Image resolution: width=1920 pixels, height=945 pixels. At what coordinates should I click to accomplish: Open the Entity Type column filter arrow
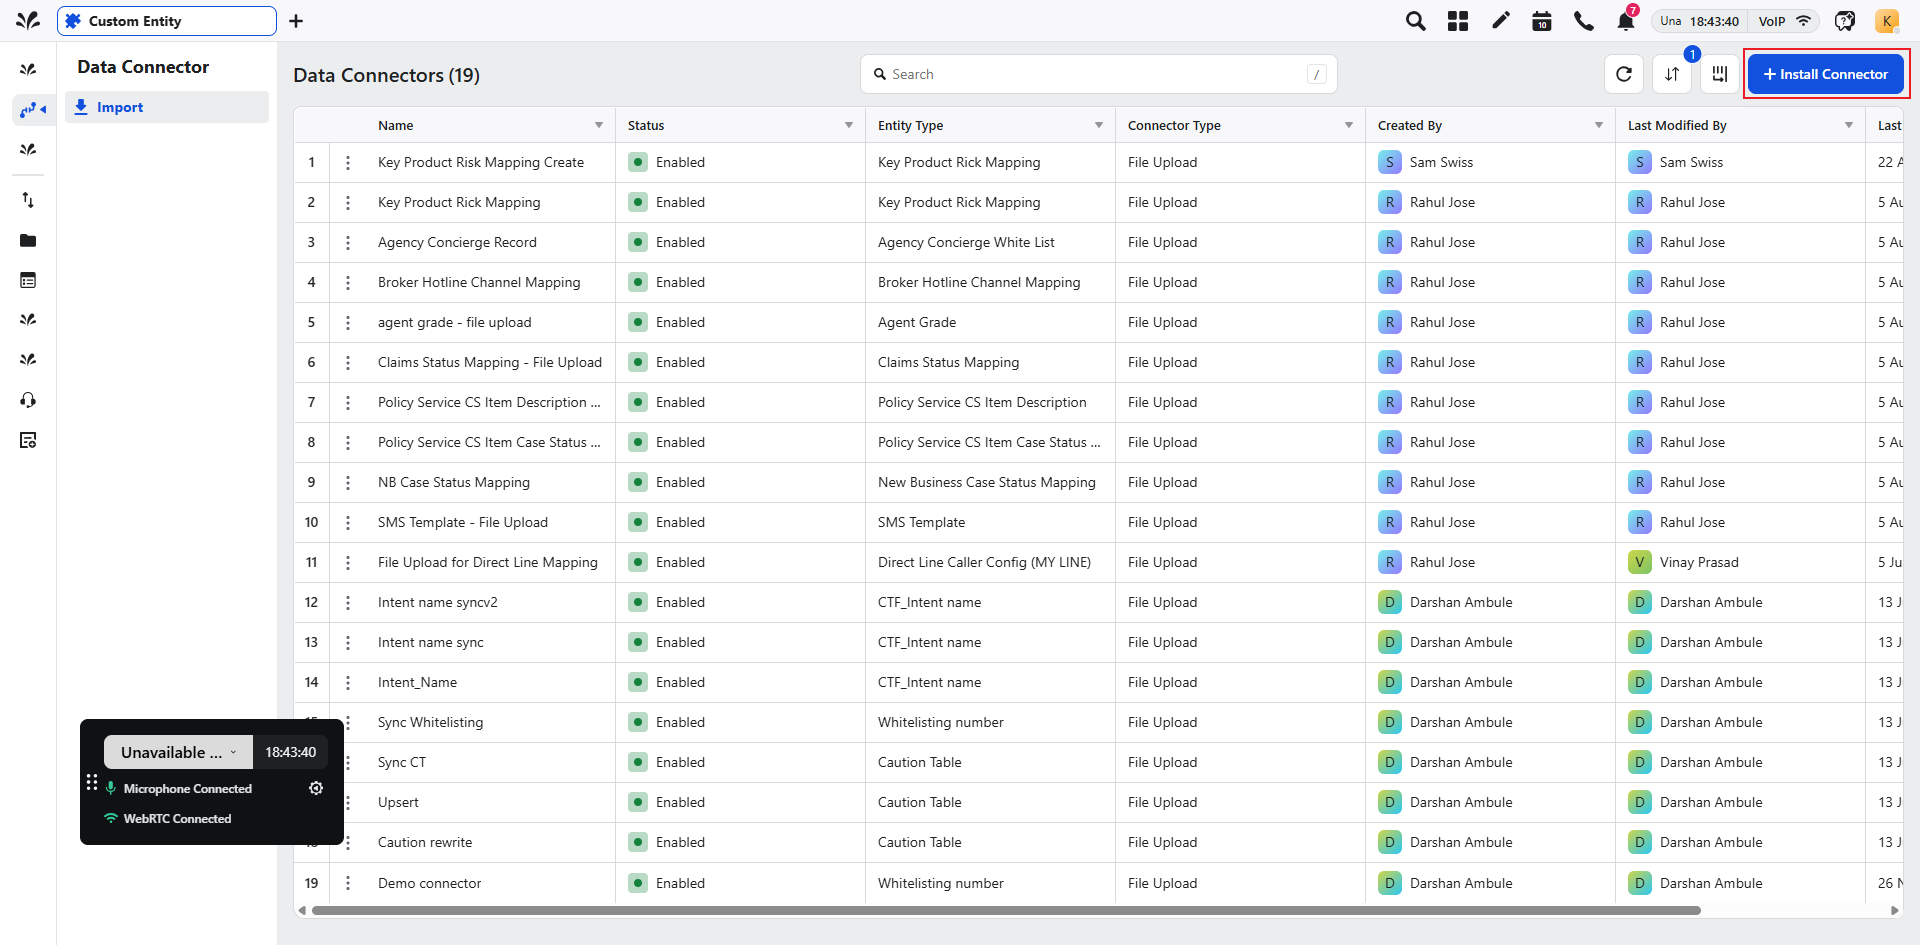click(x=1099, y=125)
